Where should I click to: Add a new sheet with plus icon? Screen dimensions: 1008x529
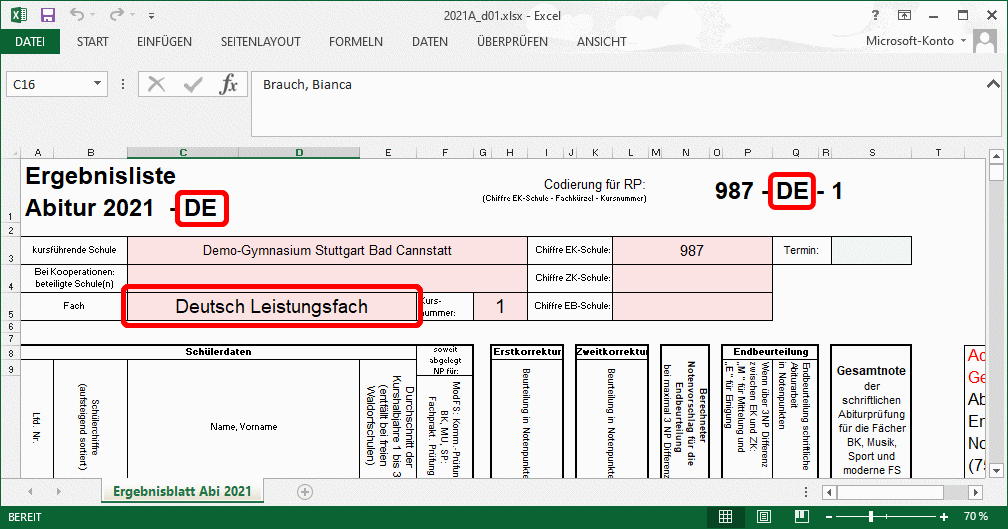(x=305, y=491)
